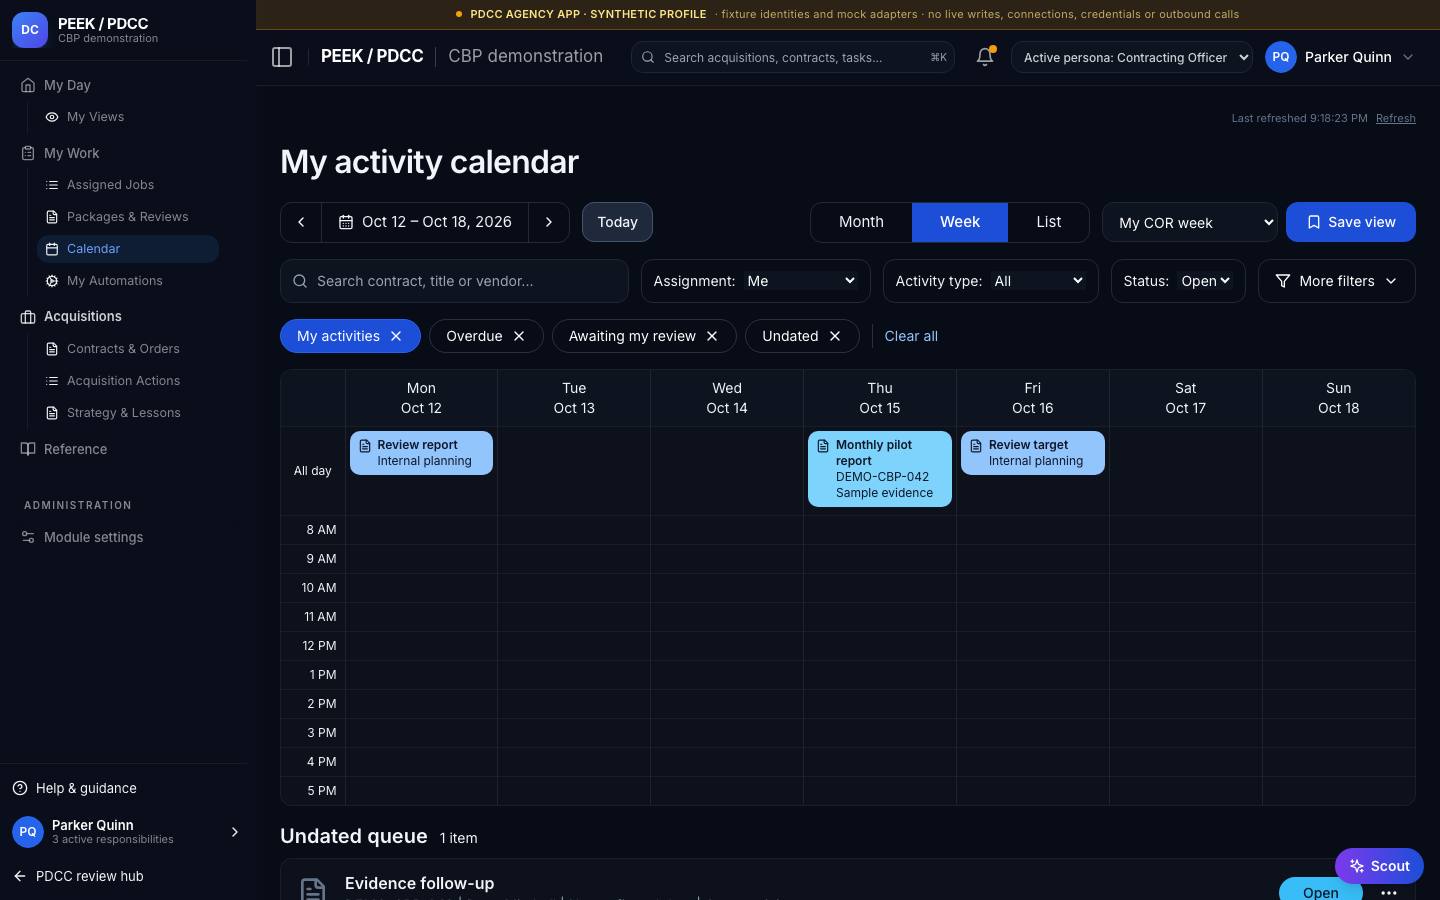Screen dimensions: 1440x900
Task: Go to next week arrow
Action: 549,222
